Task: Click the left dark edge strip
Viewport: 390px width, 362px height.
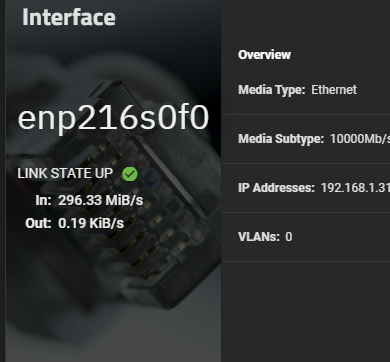Action: (x=3, y=181)
